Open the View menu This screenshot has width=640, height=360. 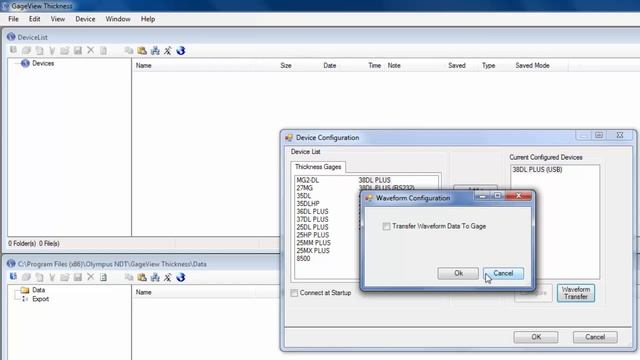point(58,19)
